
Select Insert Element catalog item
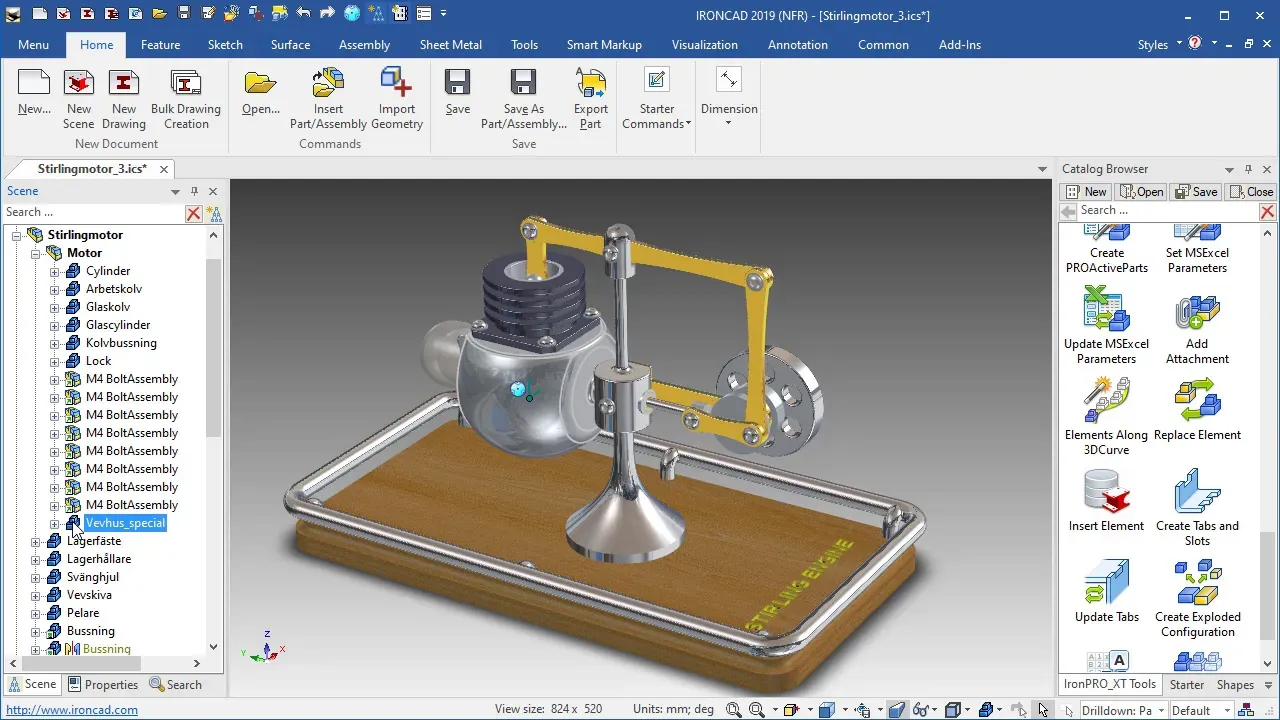1106,500
